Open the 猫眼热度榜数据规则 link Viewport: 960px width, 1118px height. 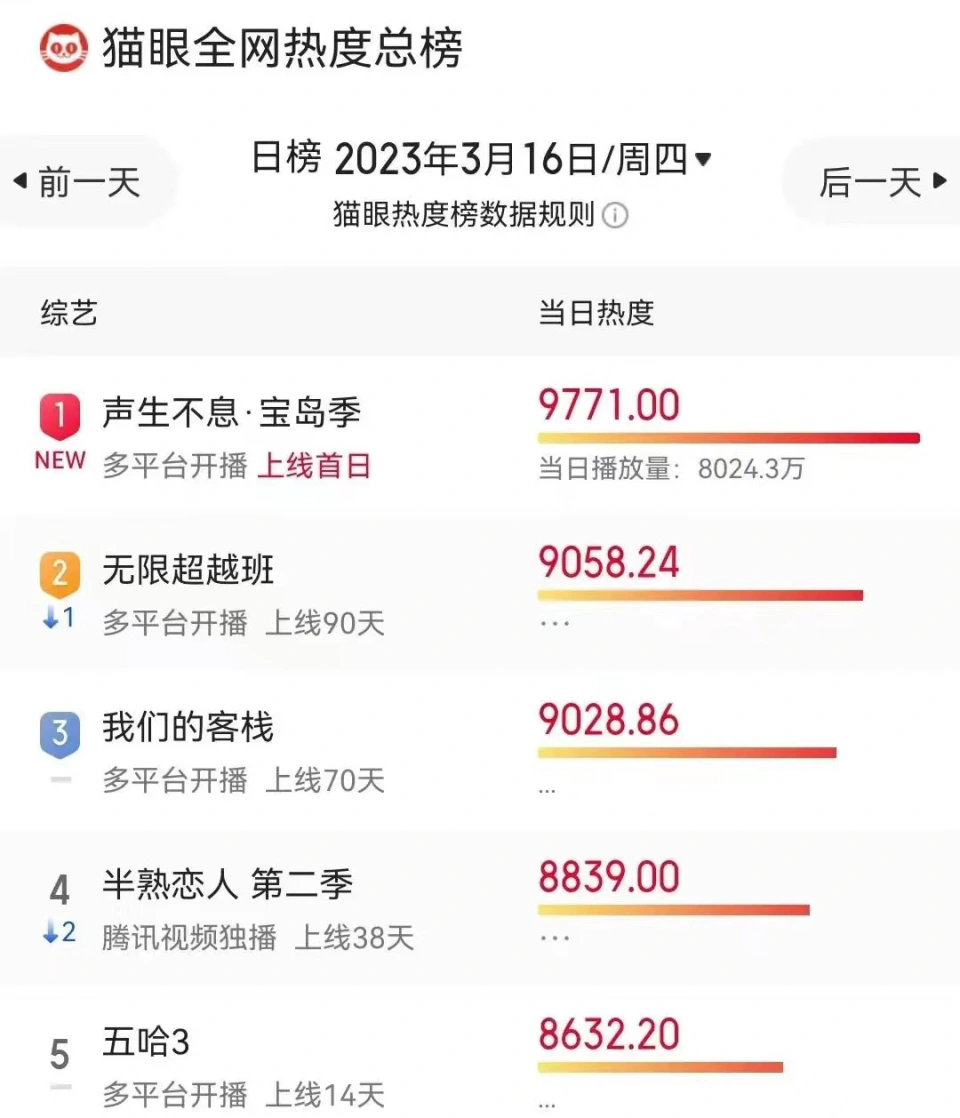(x=464, y=215)
